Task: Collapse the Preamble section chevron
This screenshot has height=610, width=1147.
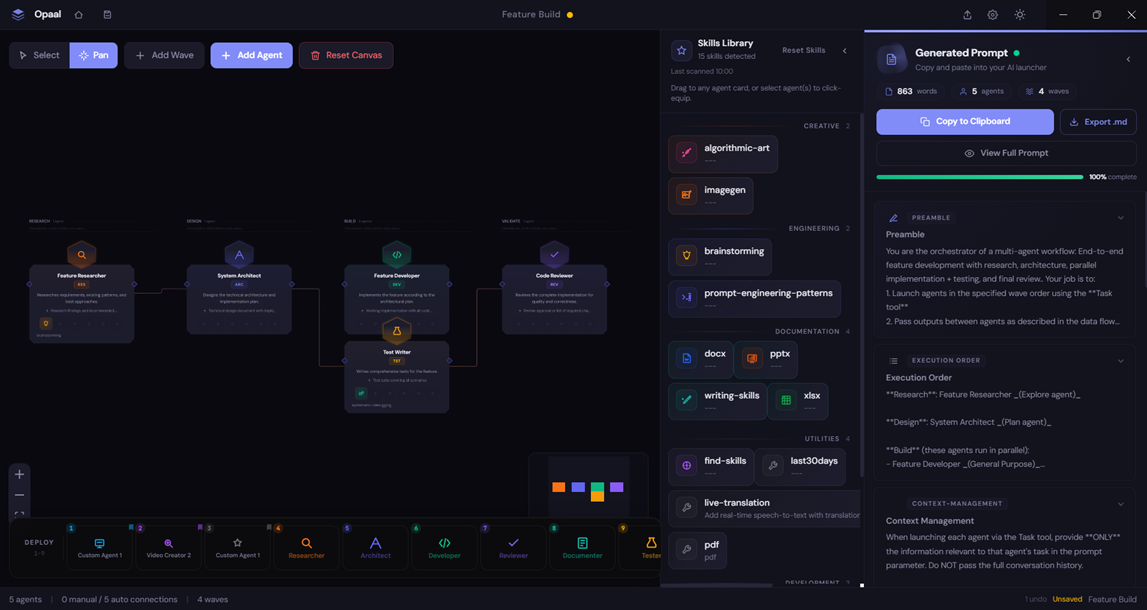Action: point(1121,218)
